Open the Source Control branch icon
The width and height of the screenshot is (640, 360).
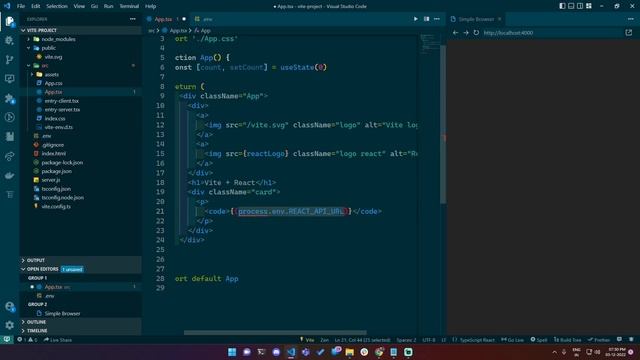pos(9,60)
